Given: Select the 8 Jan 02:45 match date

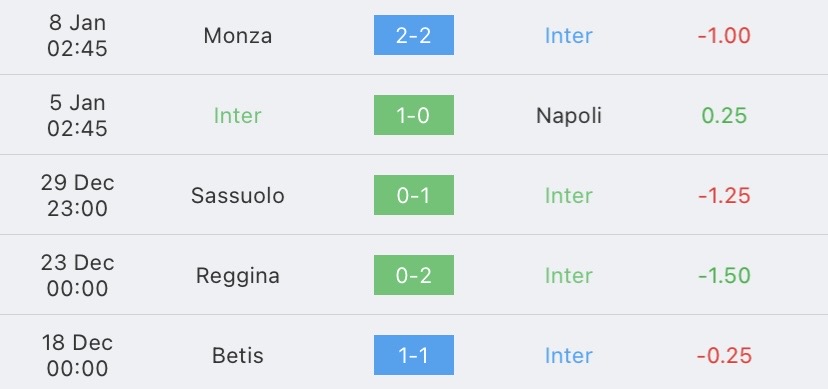Looking at the screenshot, I should coord(77,35).
